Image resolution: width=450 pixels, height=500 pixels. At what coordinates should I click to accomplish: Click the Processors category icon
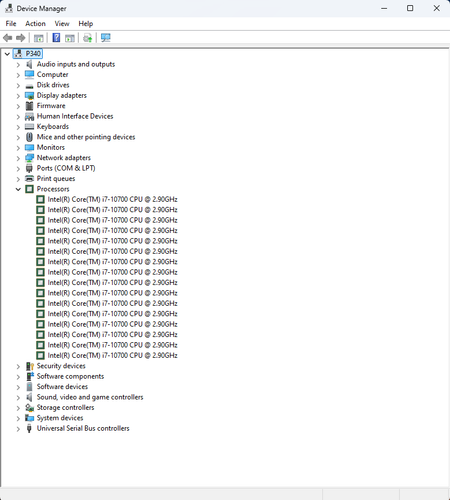click(29, 189)
